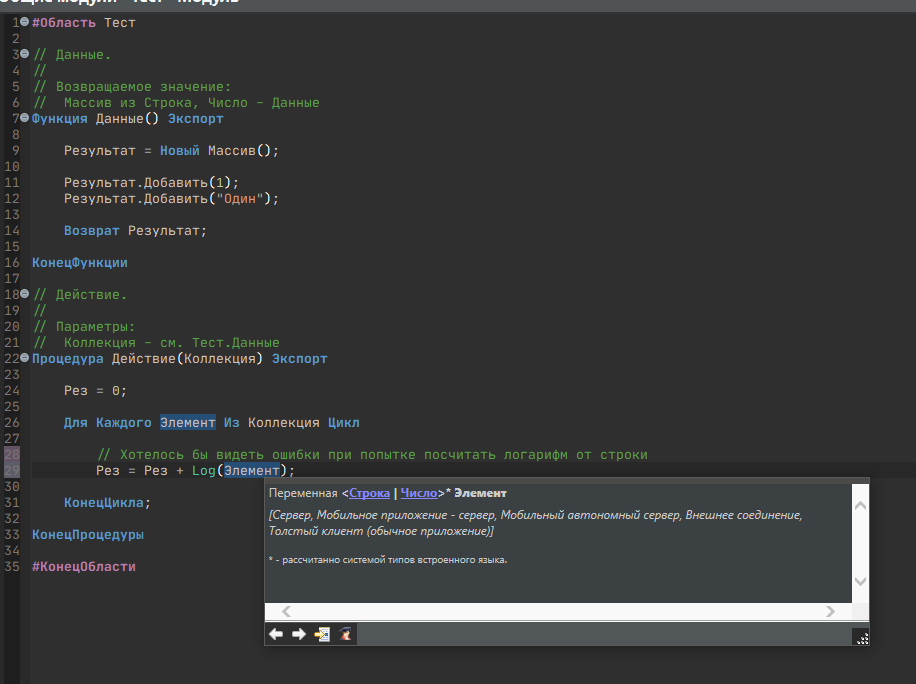Click the Каждого keyword on line 26
This screenshot has height=684, width=916.
(x=124, y=423)
